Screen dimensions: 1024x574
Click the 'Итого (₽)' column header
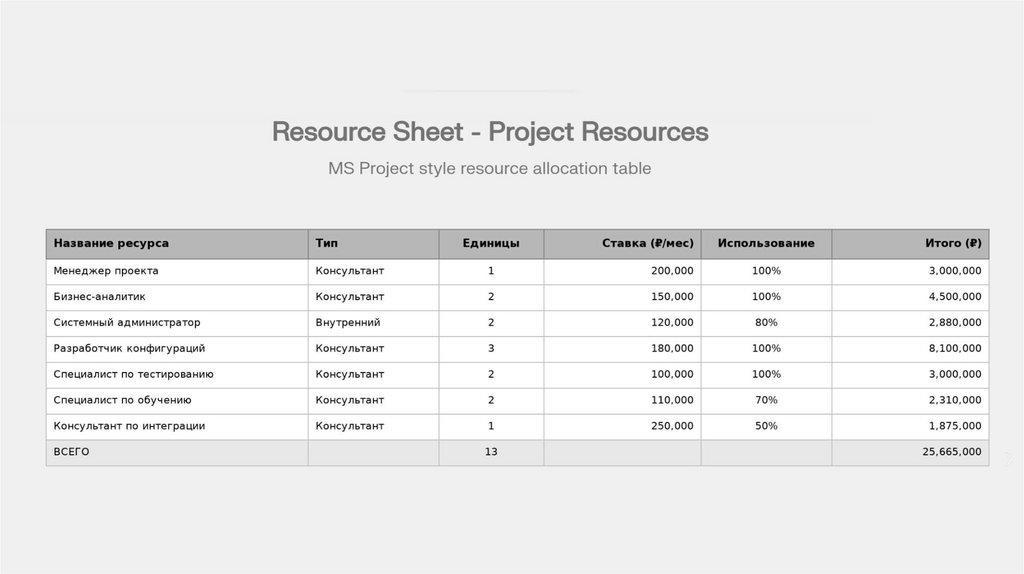pos(953,243)
